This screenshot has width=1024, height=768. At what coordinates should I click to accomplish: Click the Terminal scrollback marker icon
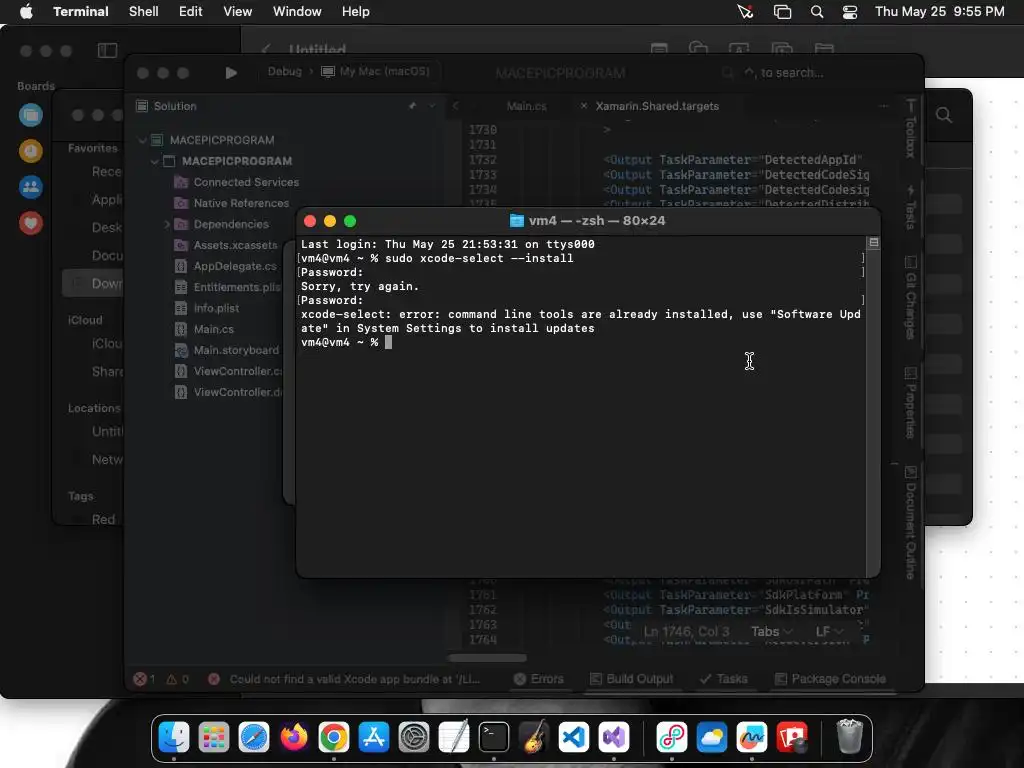(x=874, y=242)
